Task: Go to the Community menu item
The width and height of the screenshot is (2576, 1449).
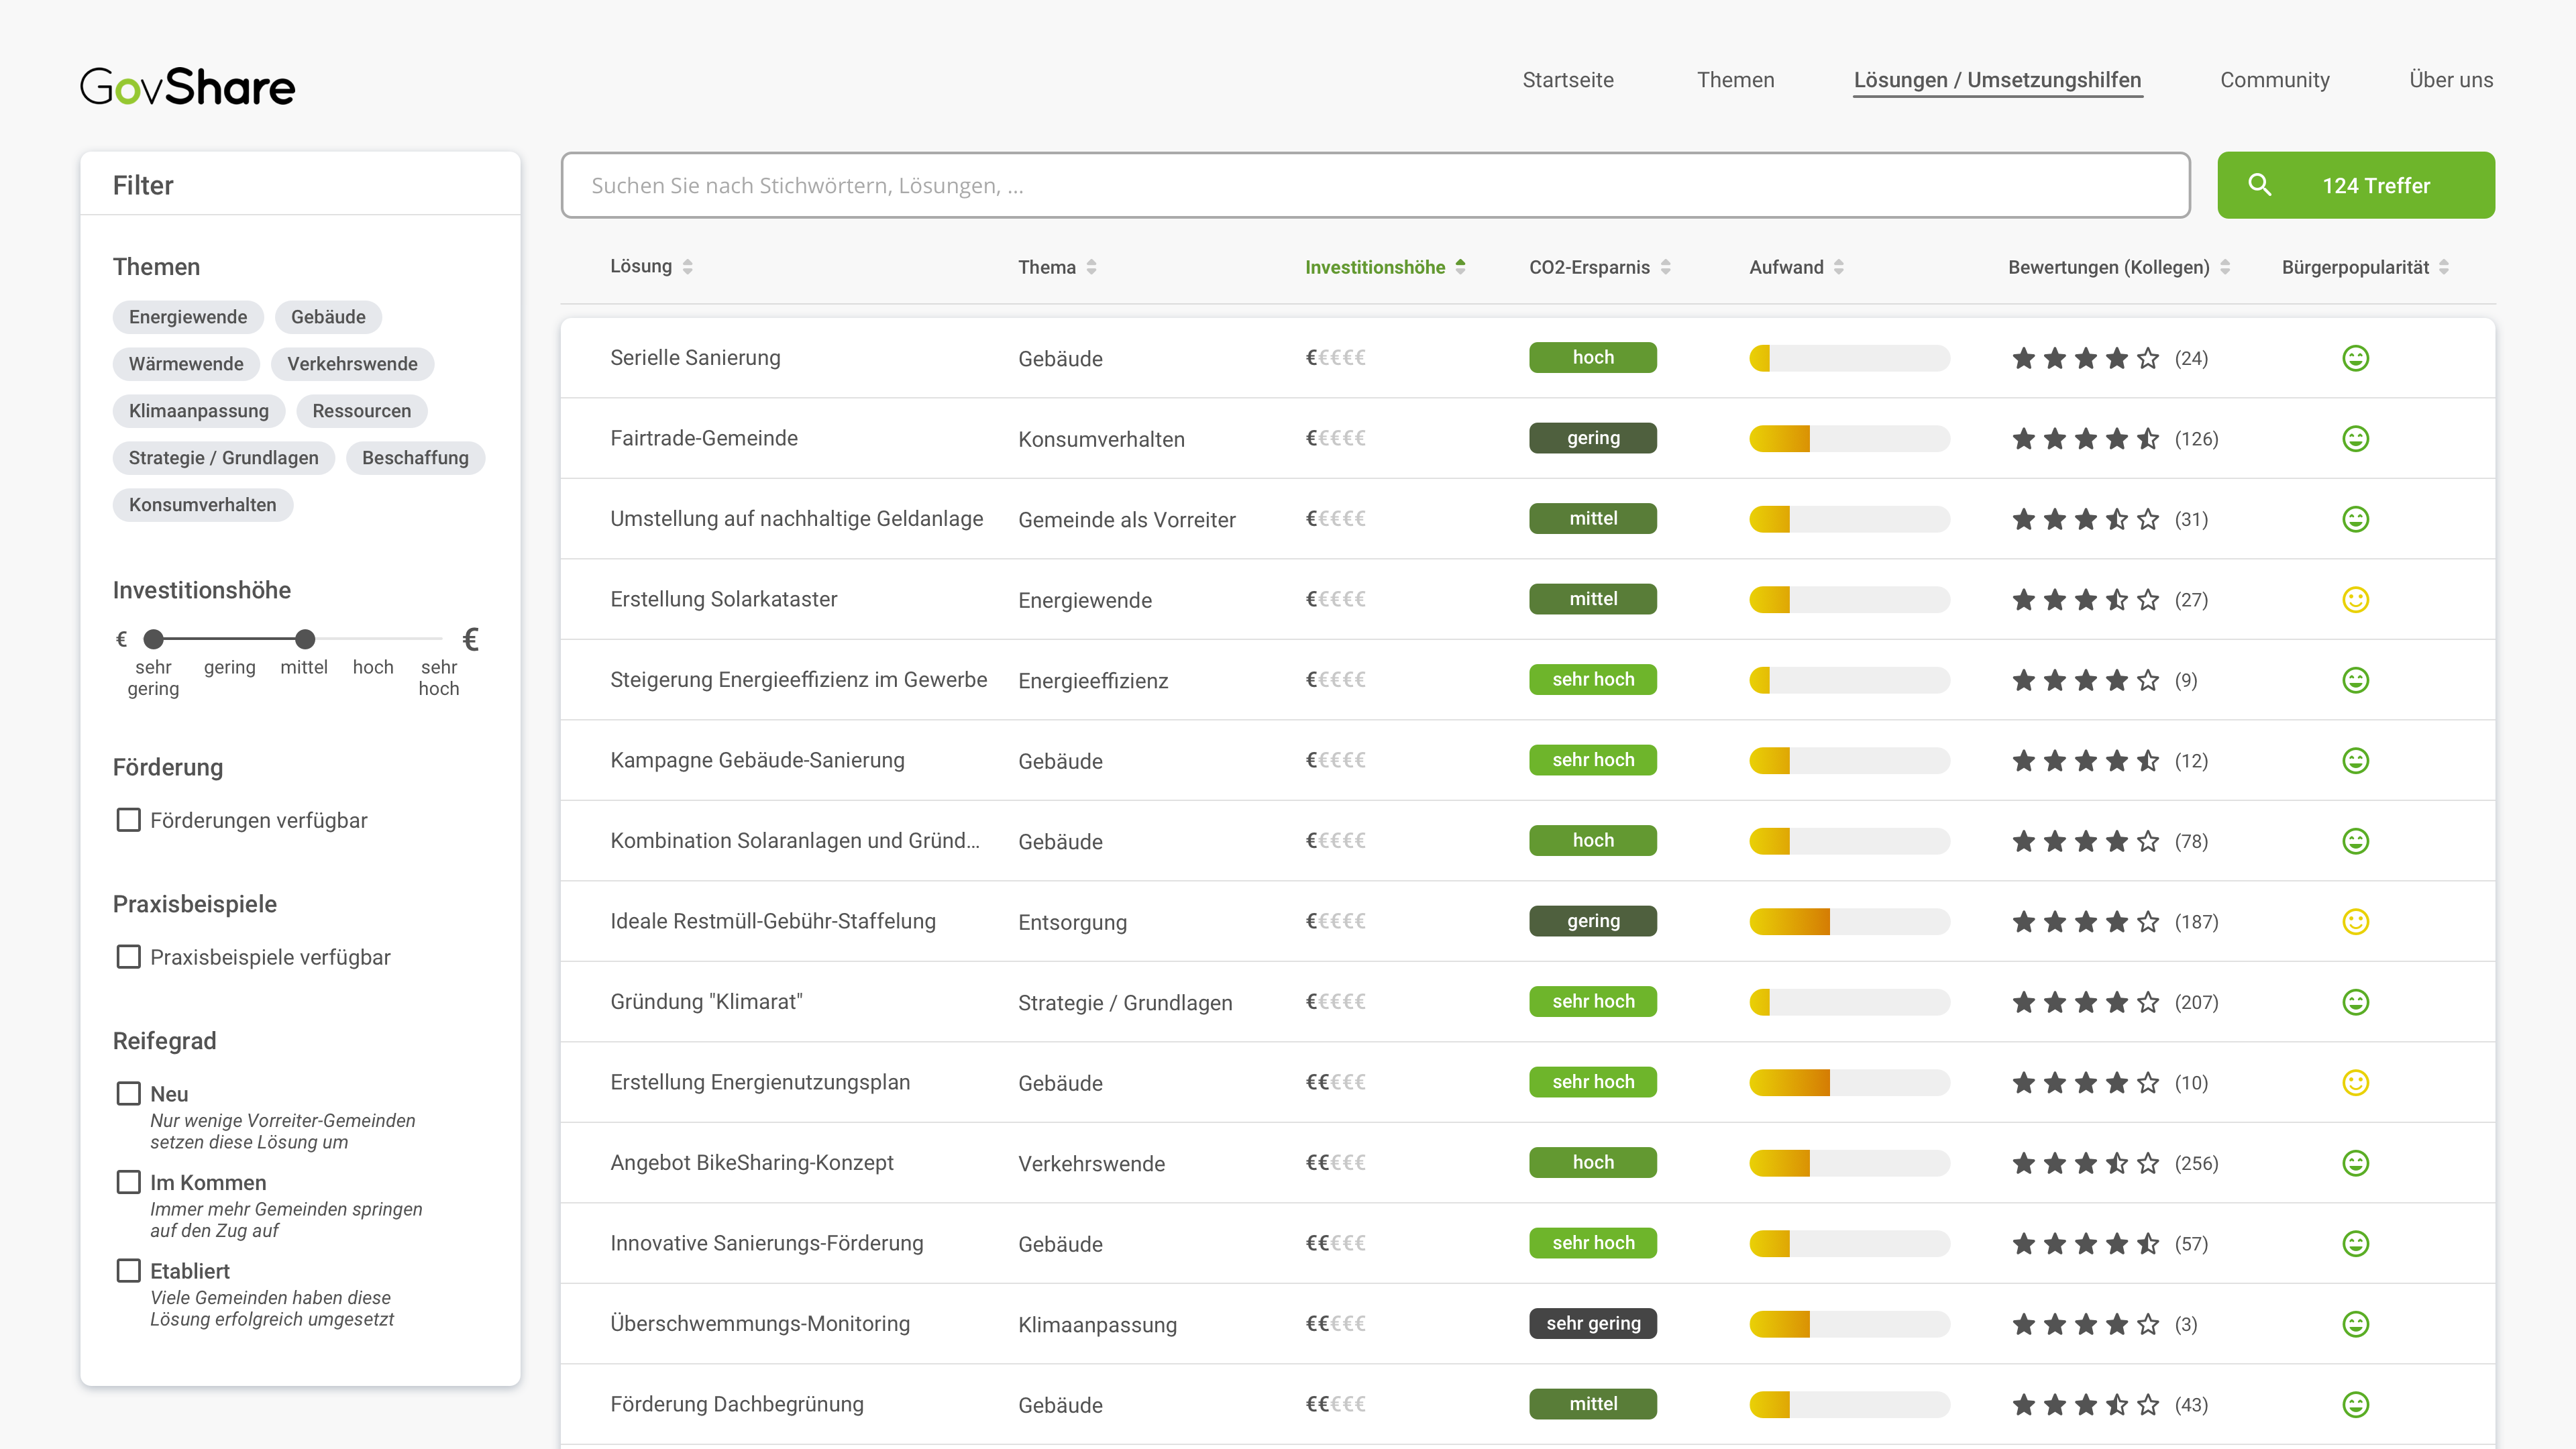Action: [x=2274, y=80]
